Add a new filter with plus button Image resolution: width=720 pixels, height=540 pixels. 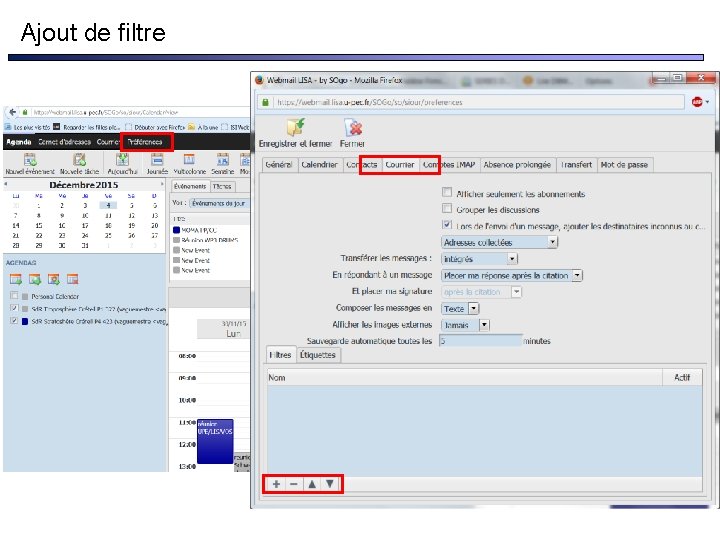[x=276, y=484]
